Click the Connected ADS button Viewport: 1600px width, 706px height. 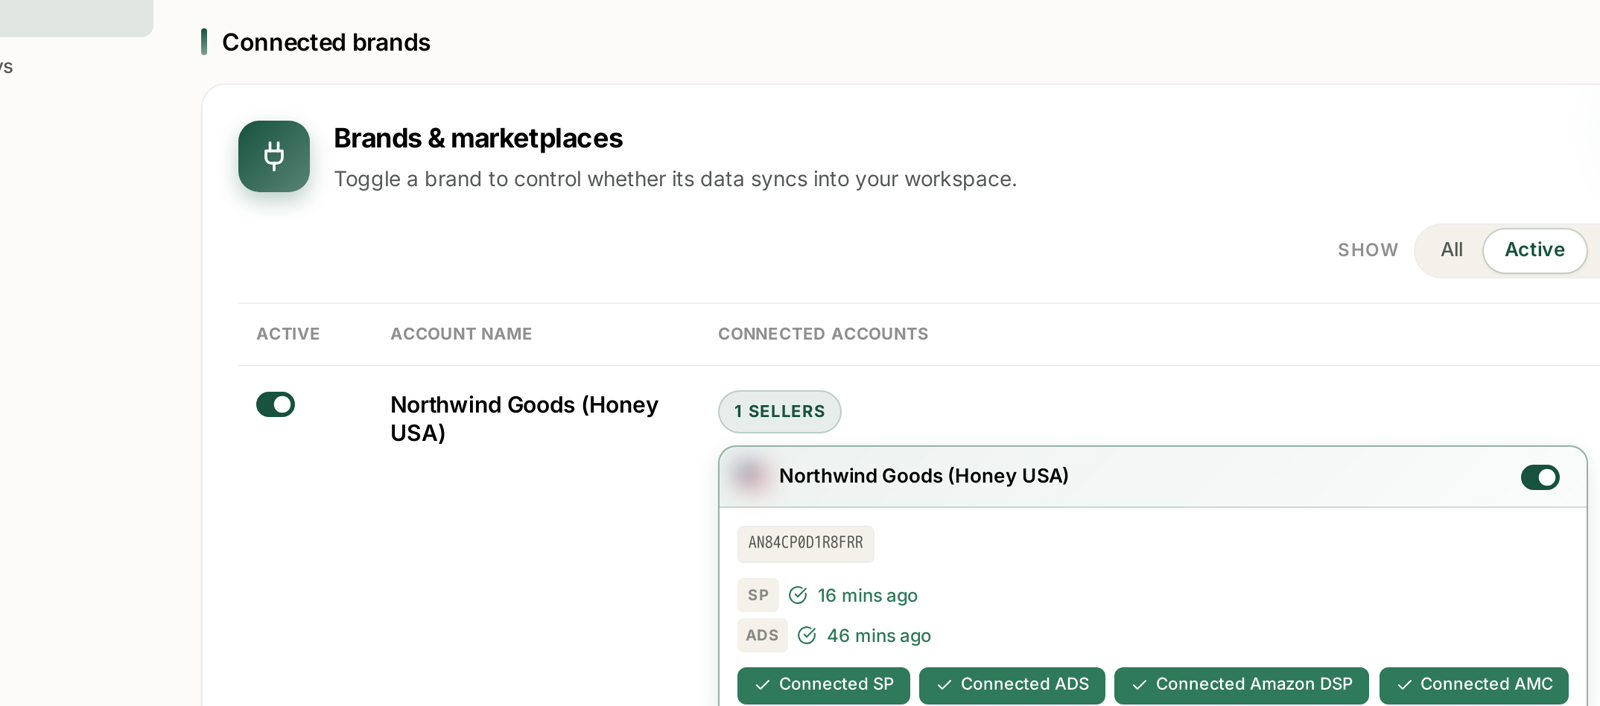pos(1012,685)
